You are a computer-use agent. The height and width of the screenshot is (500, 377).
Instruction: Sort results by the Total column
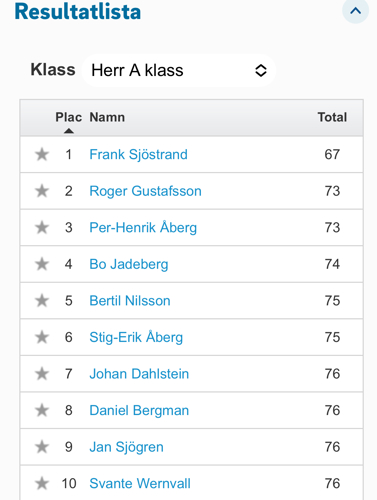click(x=332, y=117)
